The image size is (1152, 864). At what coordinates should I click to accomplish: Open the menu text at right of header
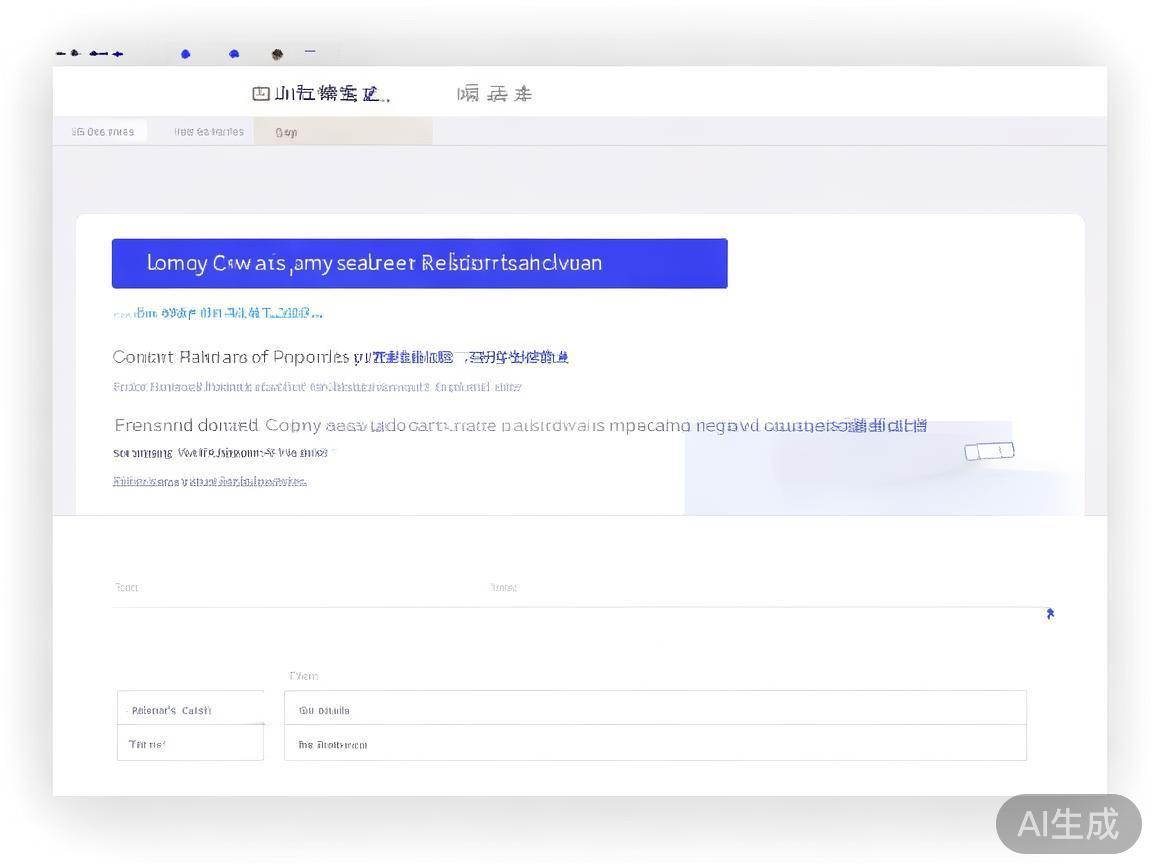494,94
